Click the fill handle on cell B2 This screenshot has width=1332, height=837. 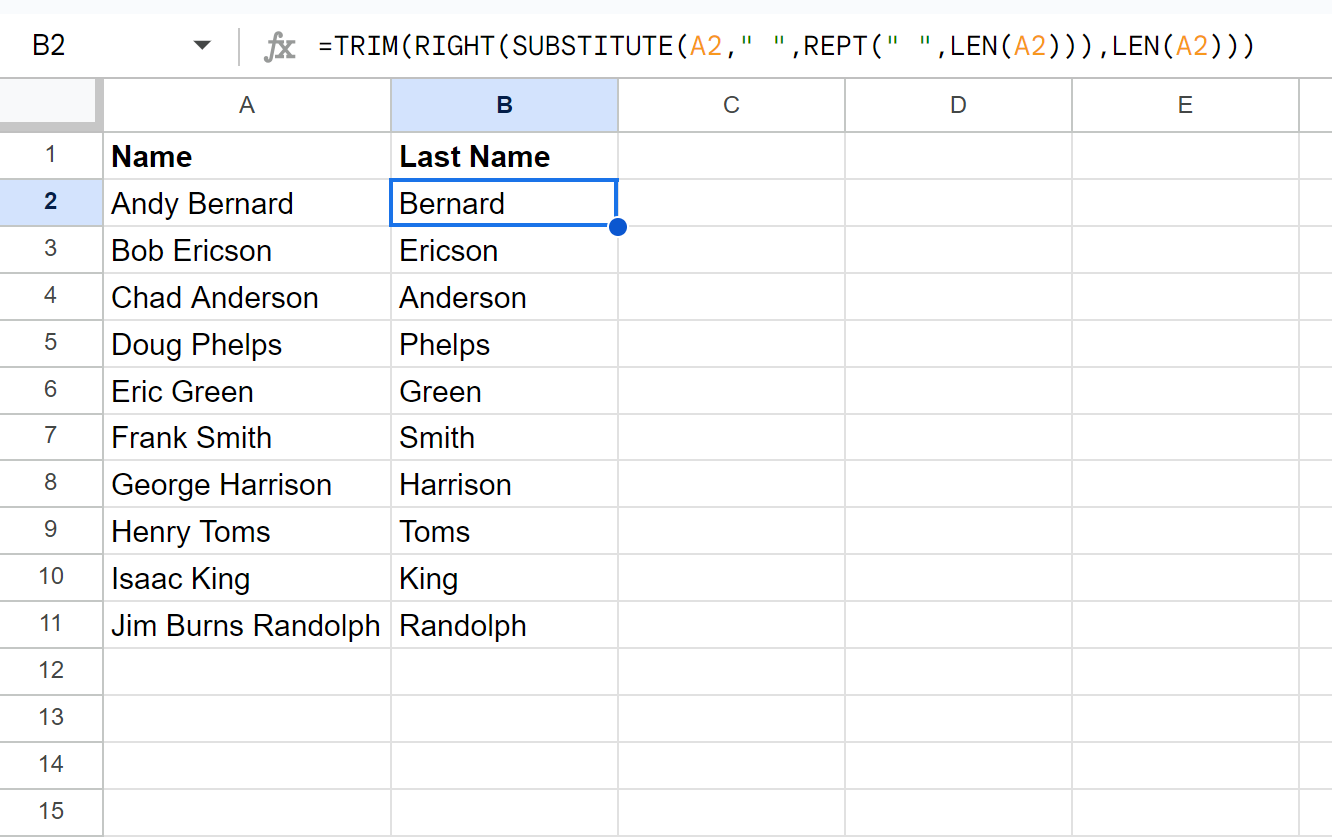618,227
